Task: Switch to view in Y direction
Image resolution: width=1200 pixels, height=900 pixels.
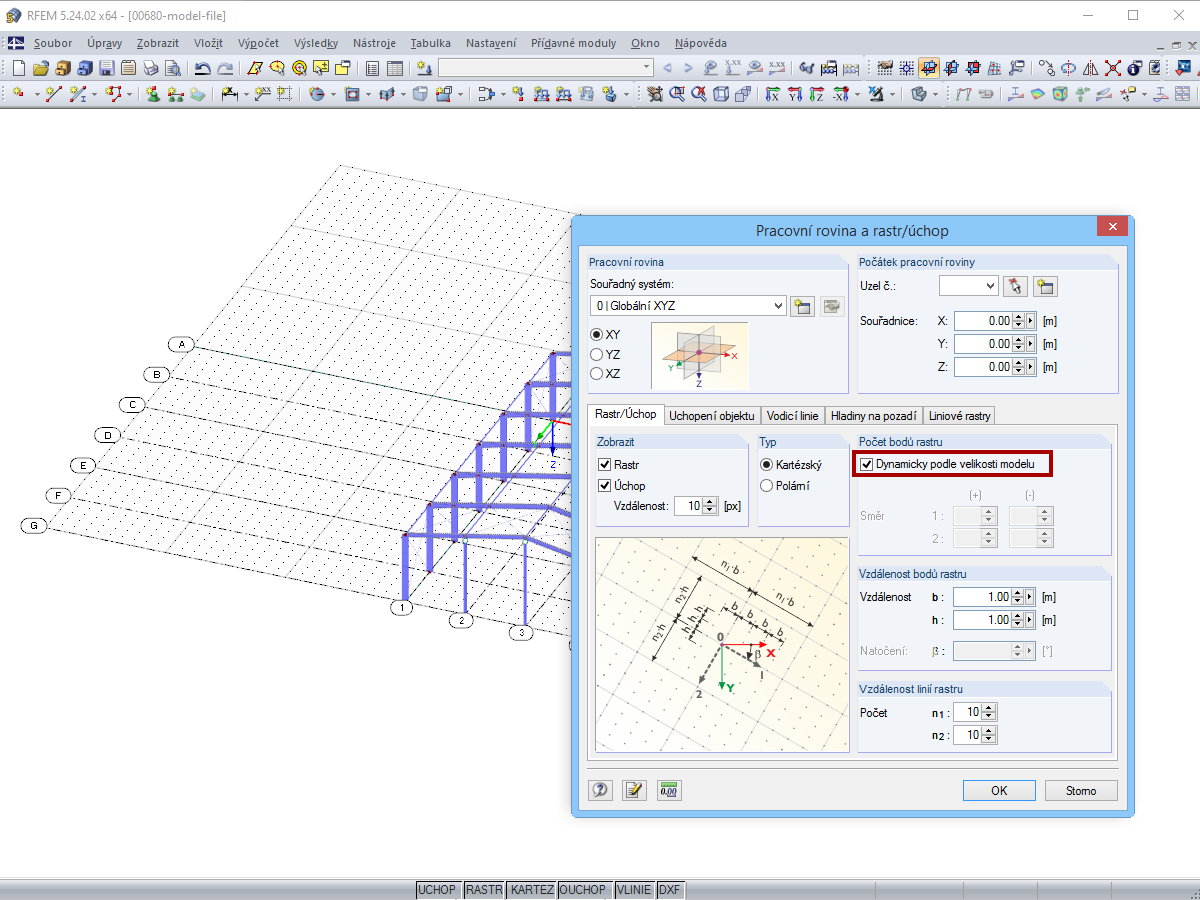Action: [795, 94]
